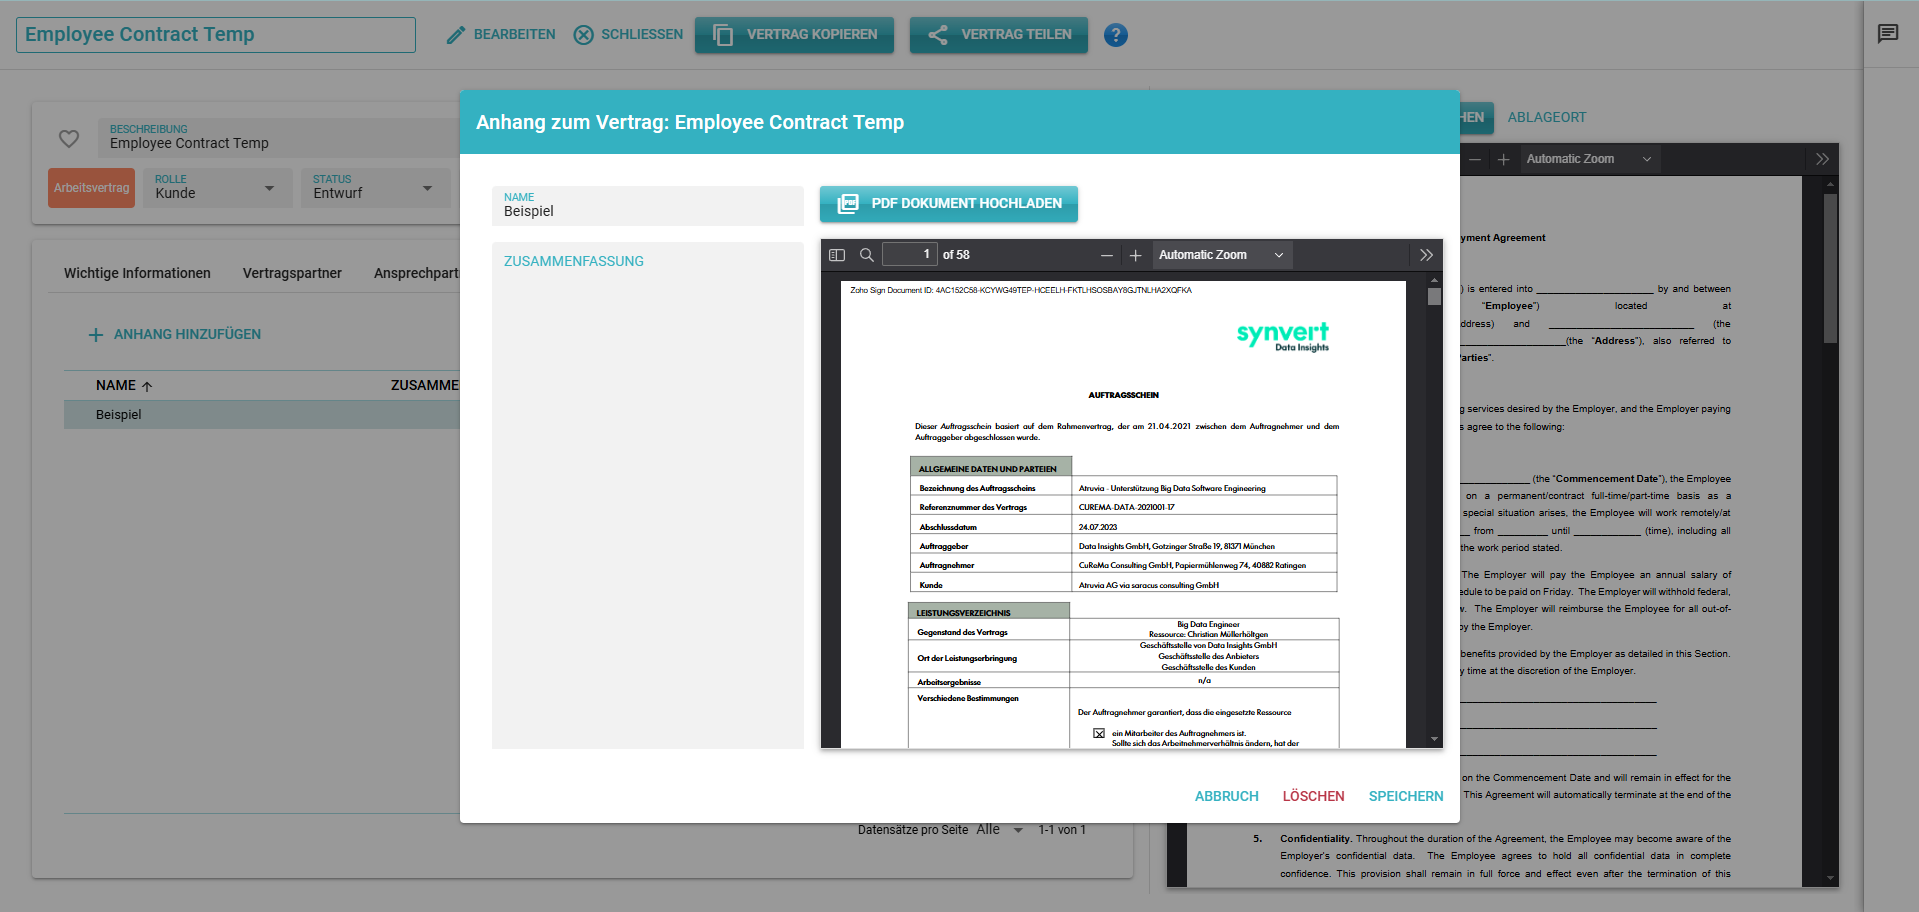1919x912 pixels.
Task: Expand the Automatic Zoom dropdown in dialog
Action: [x=1221, y=255]
